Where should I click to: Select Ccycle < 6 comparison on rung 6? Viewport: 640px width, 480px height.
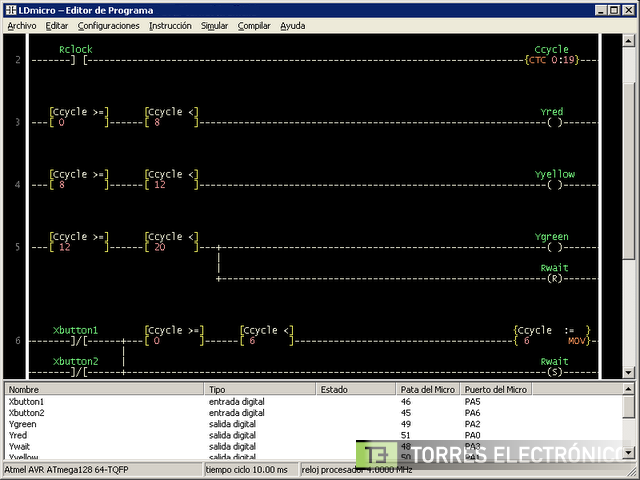267,336
